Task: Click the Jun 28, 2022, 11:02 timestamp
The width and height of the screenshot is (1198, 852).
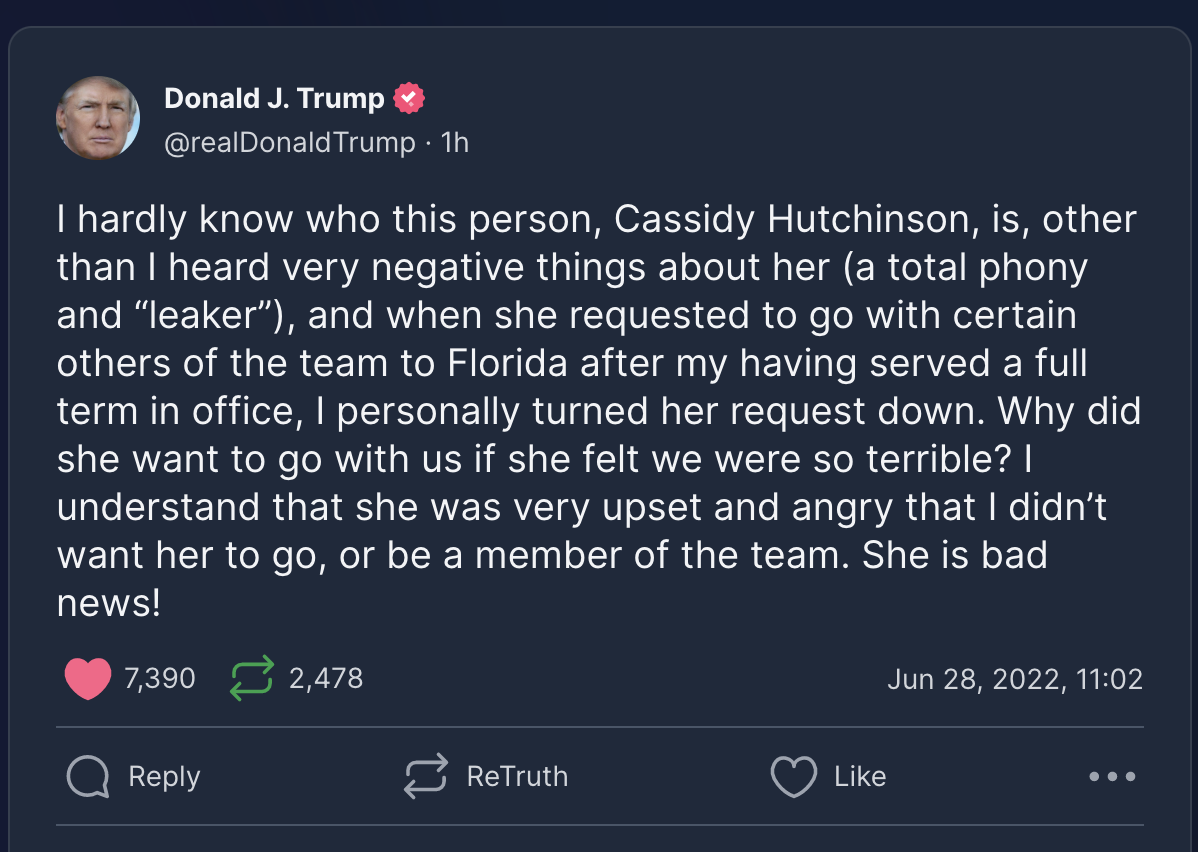Action: tap(1015, 679)
